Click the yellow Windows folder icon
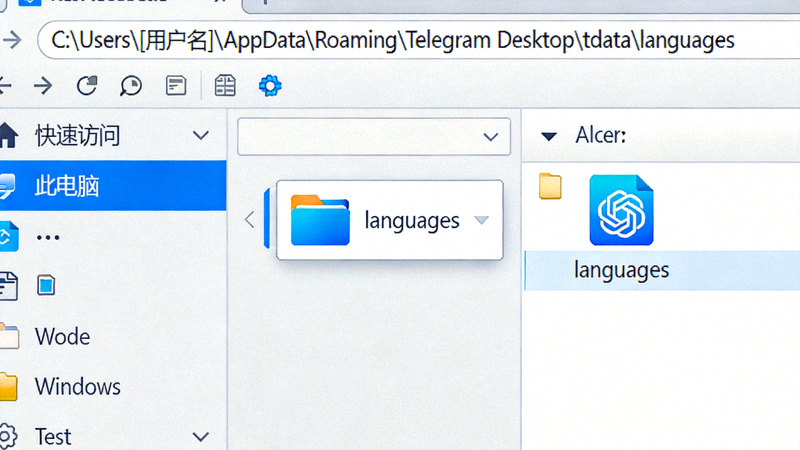This screenshot has height=450, width=800. pos(9,387)
